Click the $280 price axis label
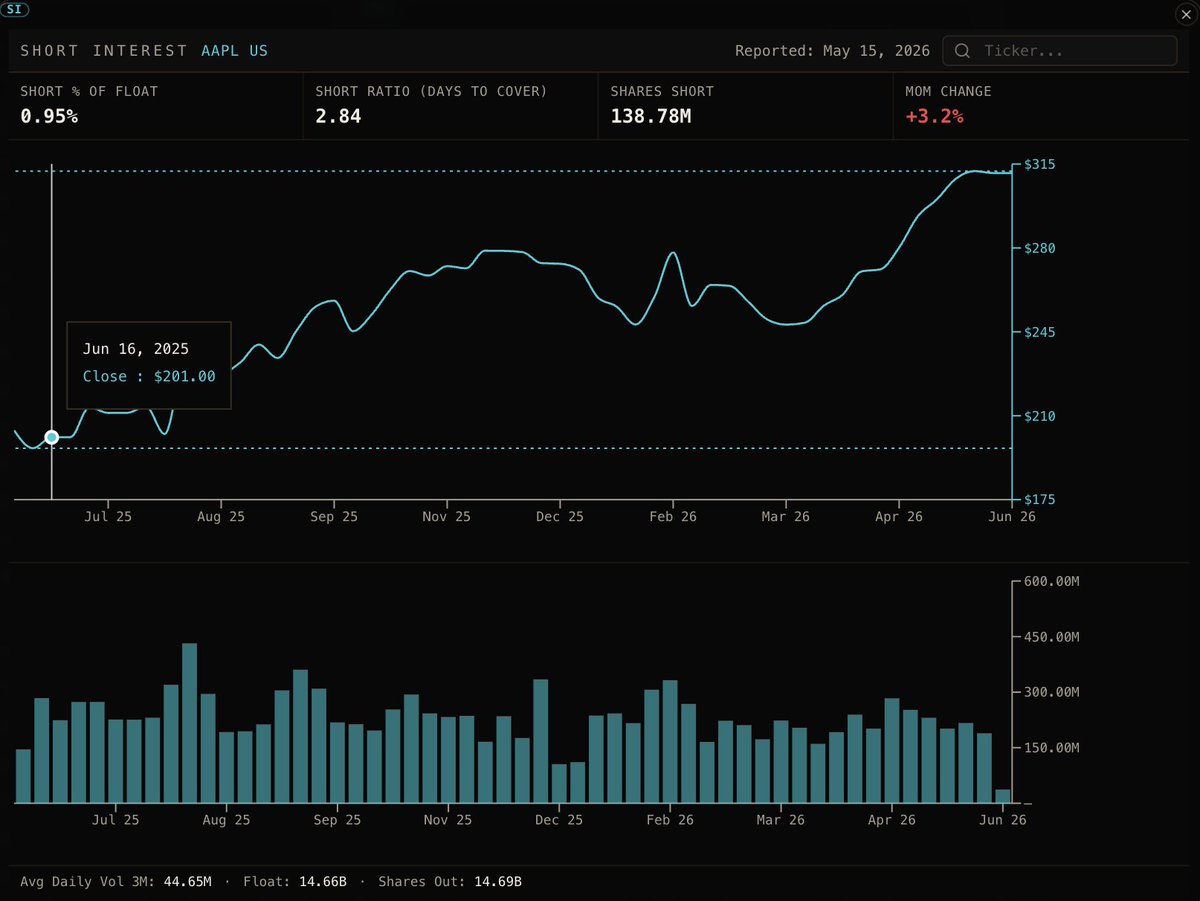 (x=1037, y=248)
